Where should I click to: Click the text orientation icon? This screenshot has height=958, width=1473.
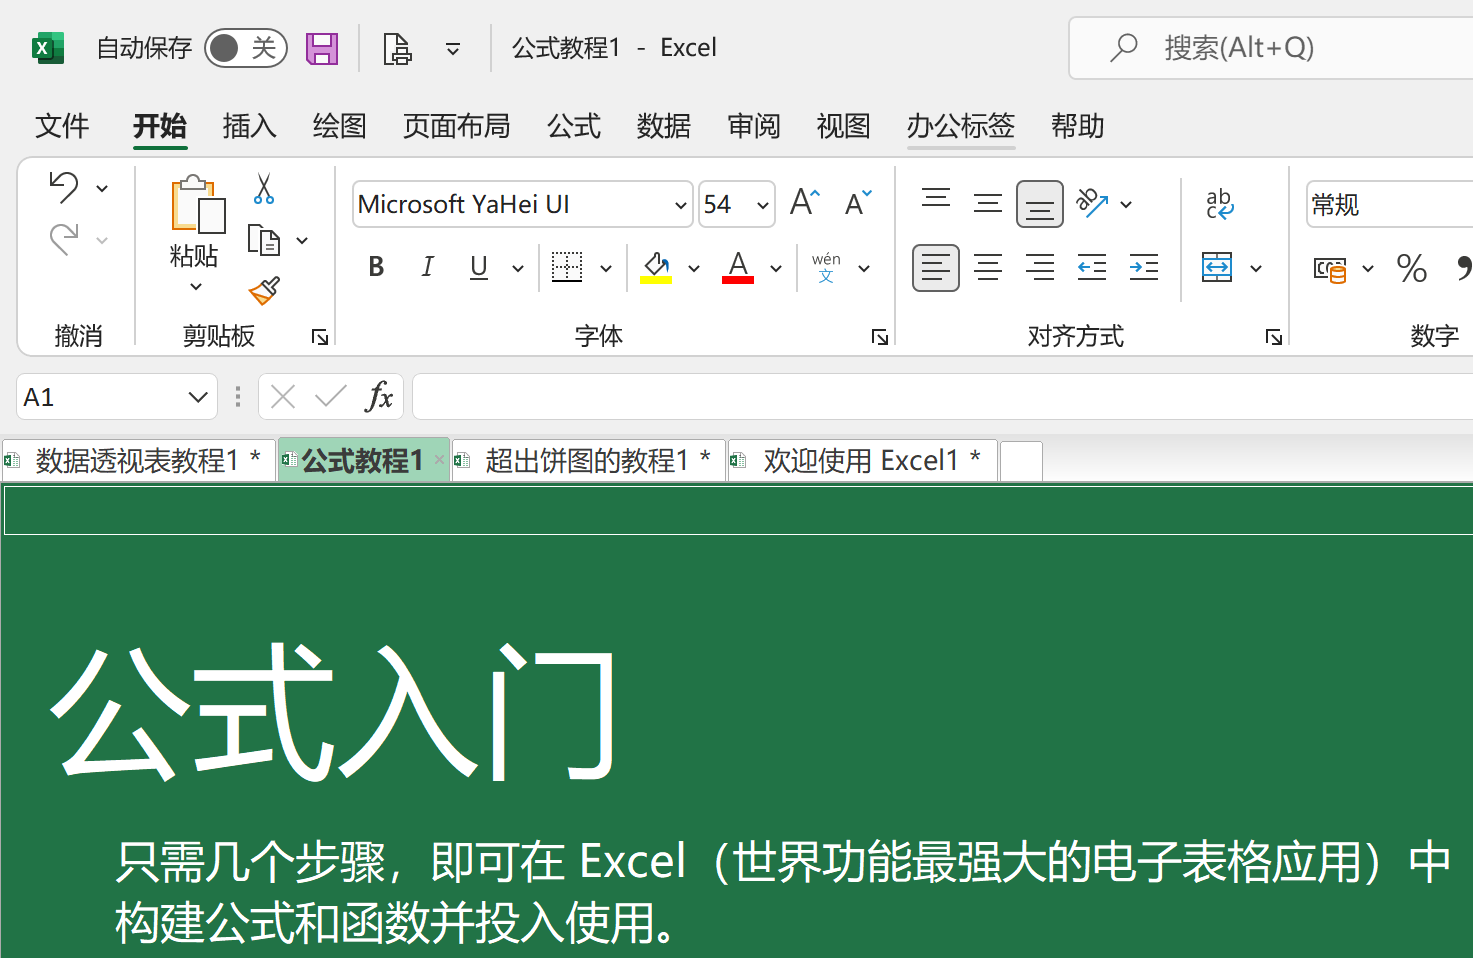tap(1092, 204)
